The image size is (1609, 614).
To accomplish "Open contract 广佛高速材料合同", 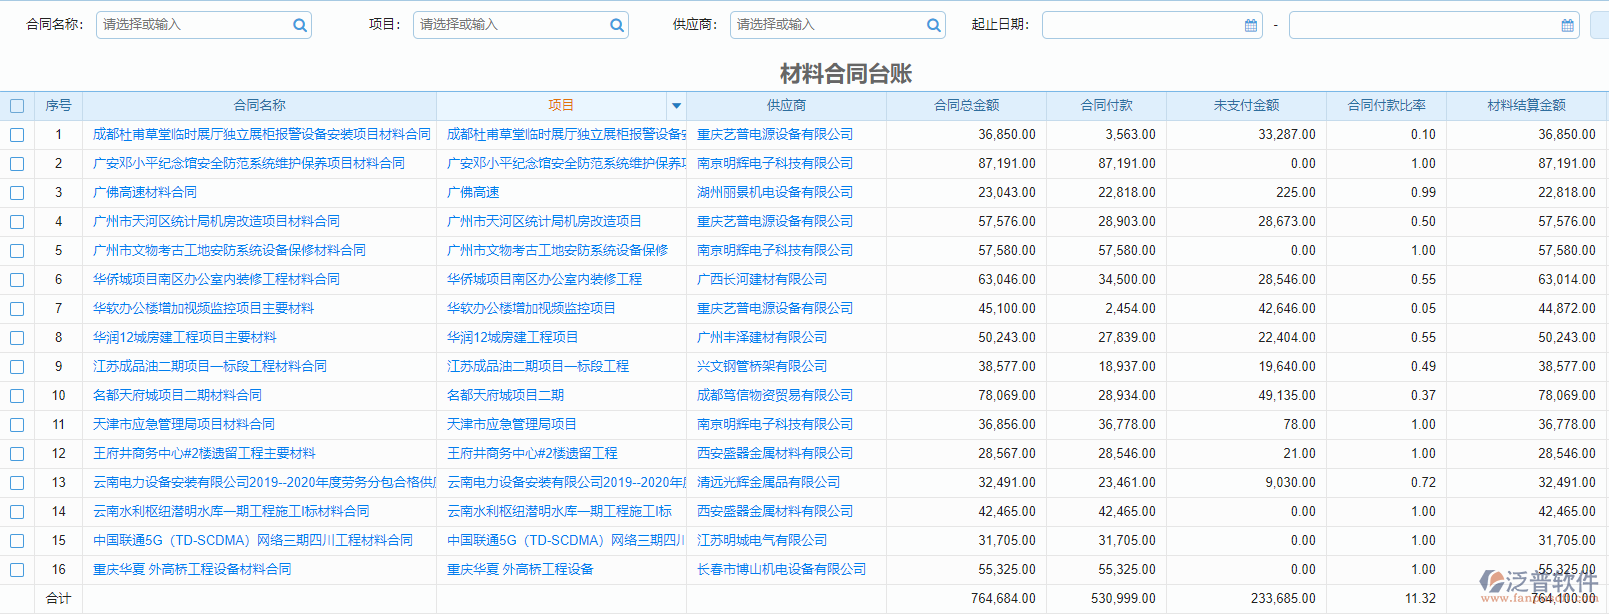I will click(x=145, y=192).
